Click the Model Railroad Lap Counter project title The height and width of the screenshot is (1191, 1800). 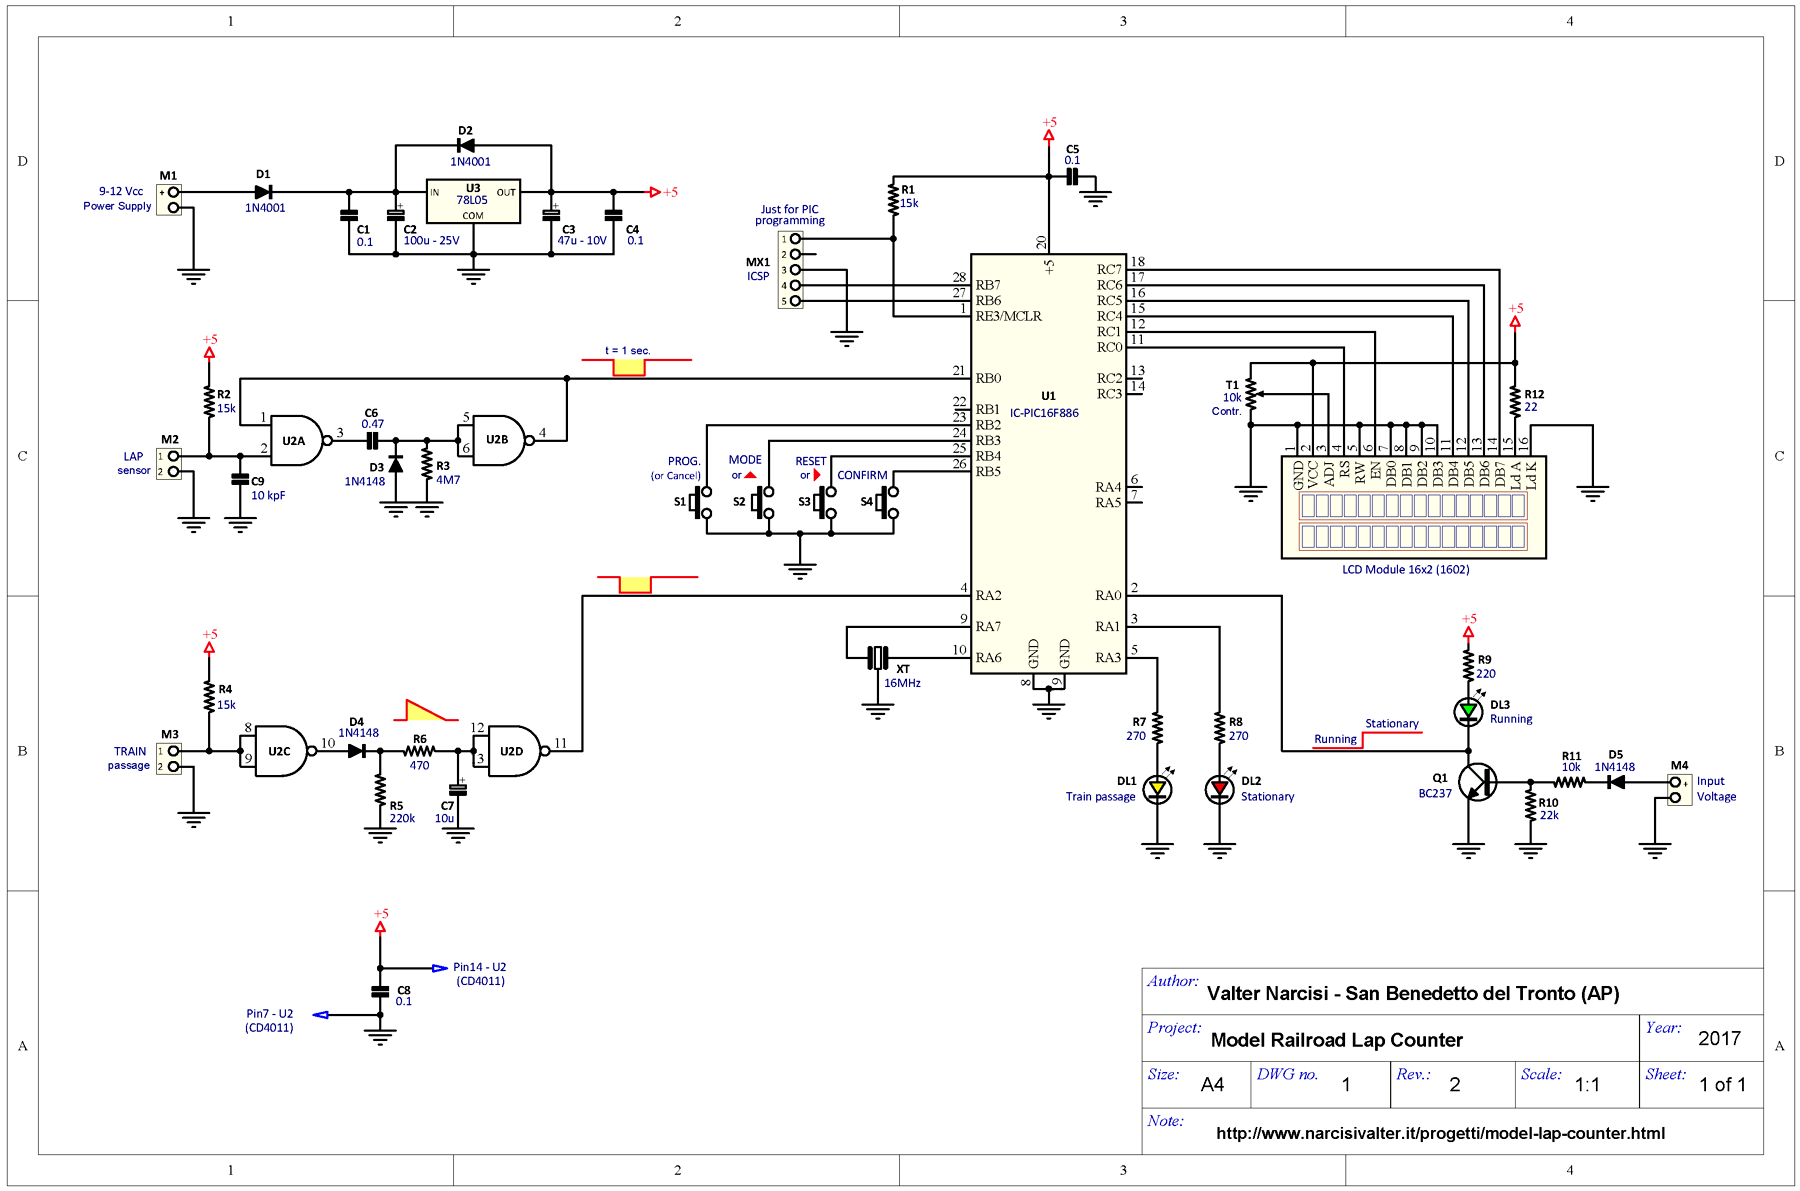point(1336,1040)
